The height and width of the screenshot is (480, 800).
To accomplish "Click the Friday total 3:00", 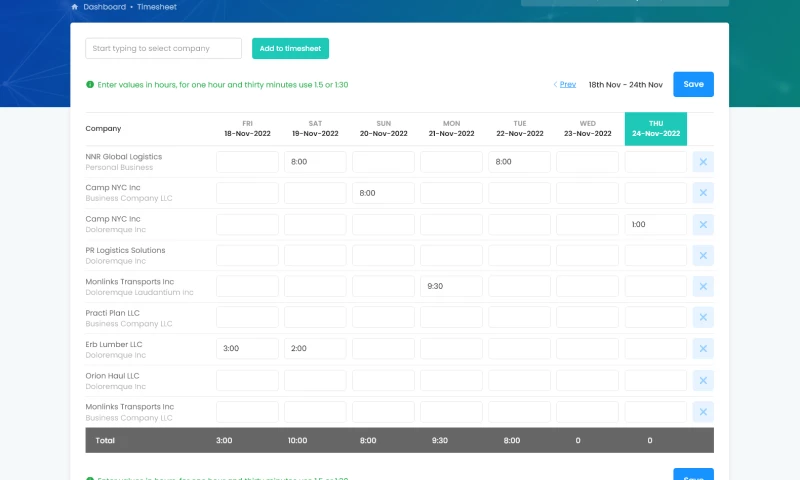I will pyautogui.click(x=224, y=441).
